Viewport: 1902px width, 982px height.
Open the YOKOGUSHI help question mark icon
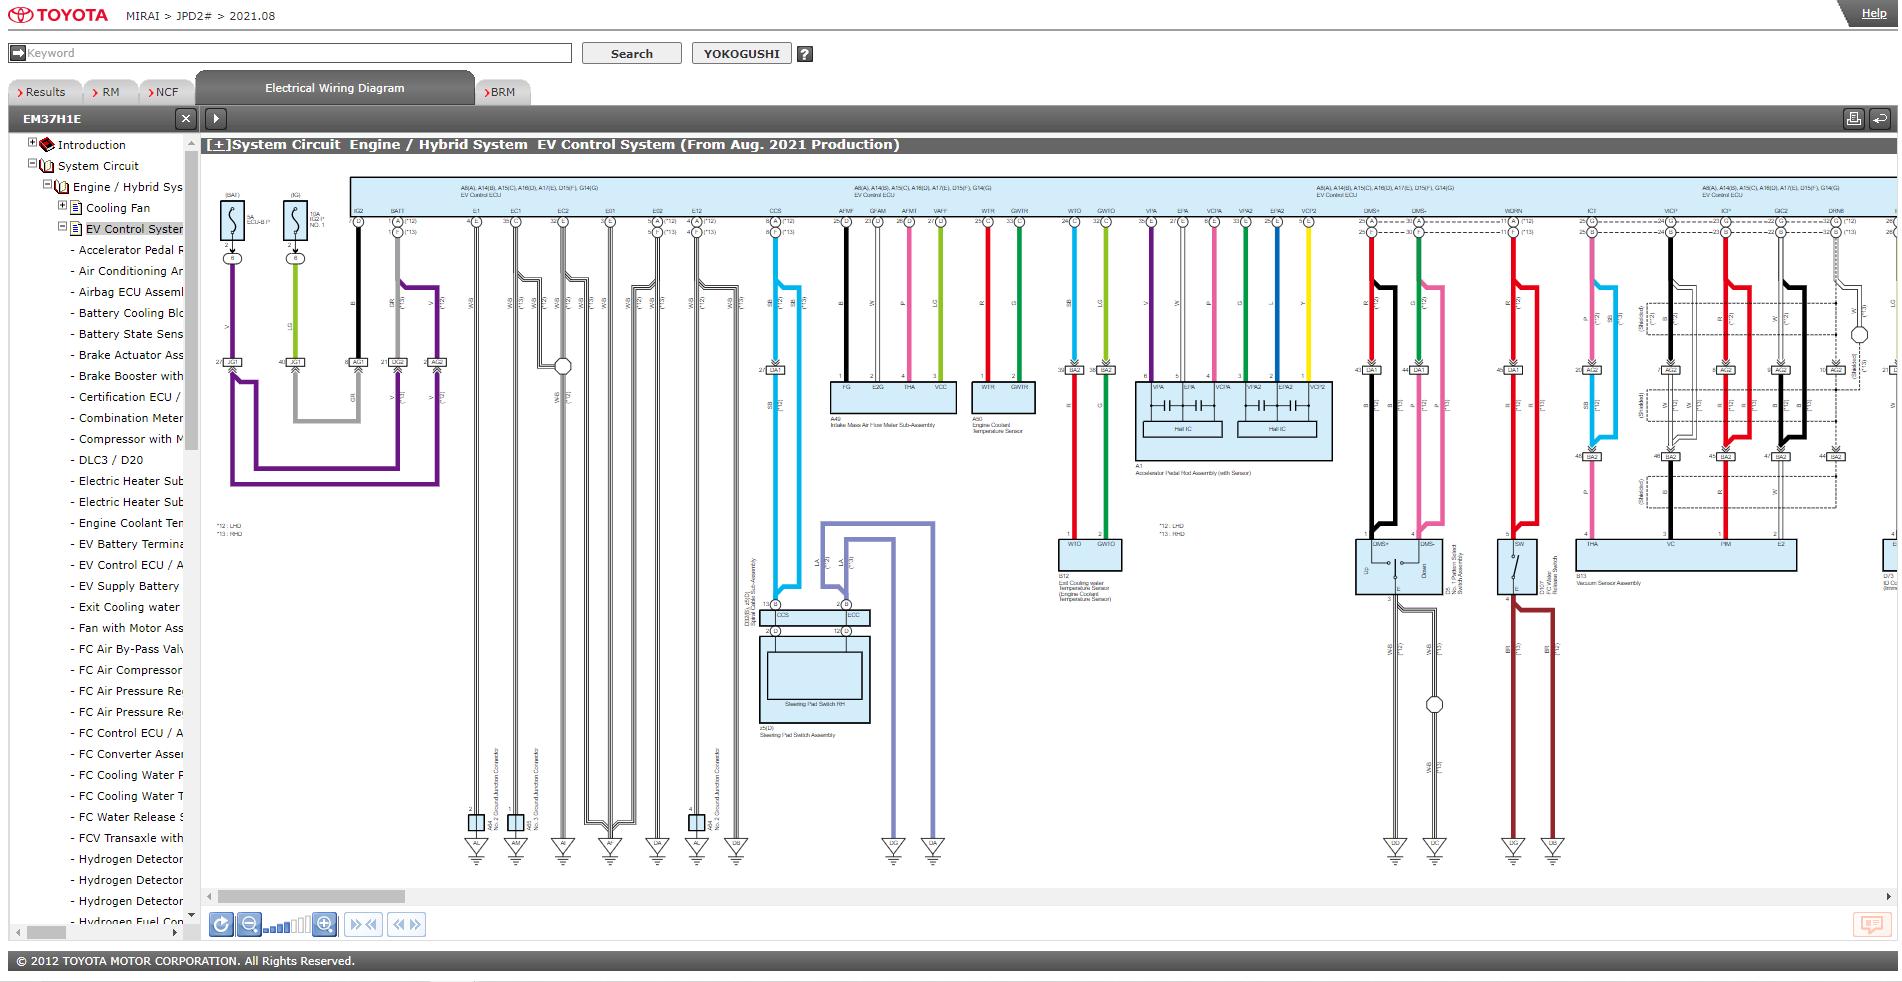[x=805, y=54]
